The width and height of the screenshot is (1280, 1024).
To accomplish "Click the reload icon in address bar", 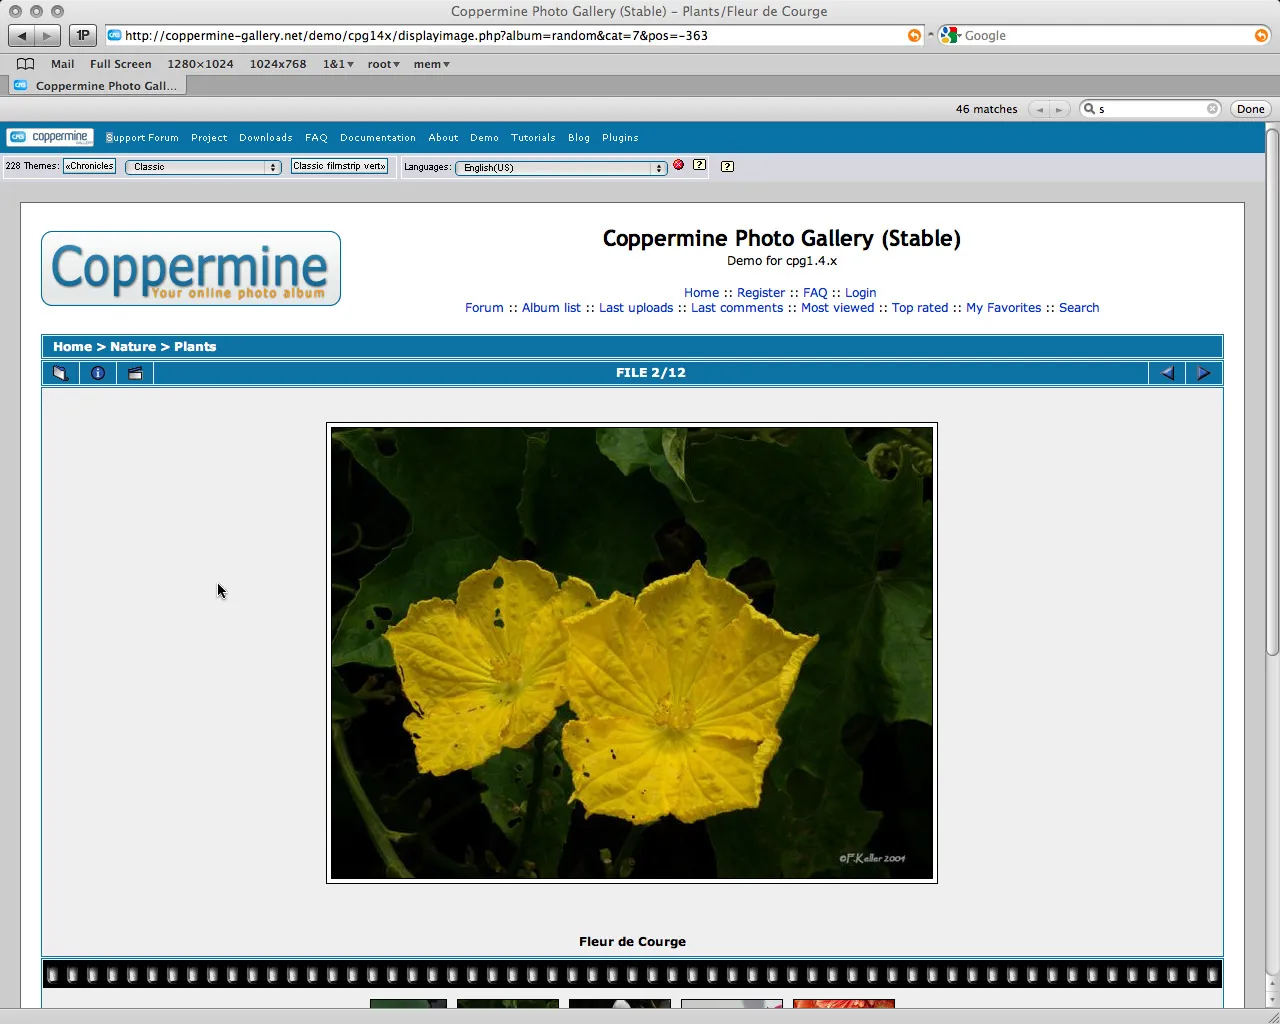I will point(914,36).
